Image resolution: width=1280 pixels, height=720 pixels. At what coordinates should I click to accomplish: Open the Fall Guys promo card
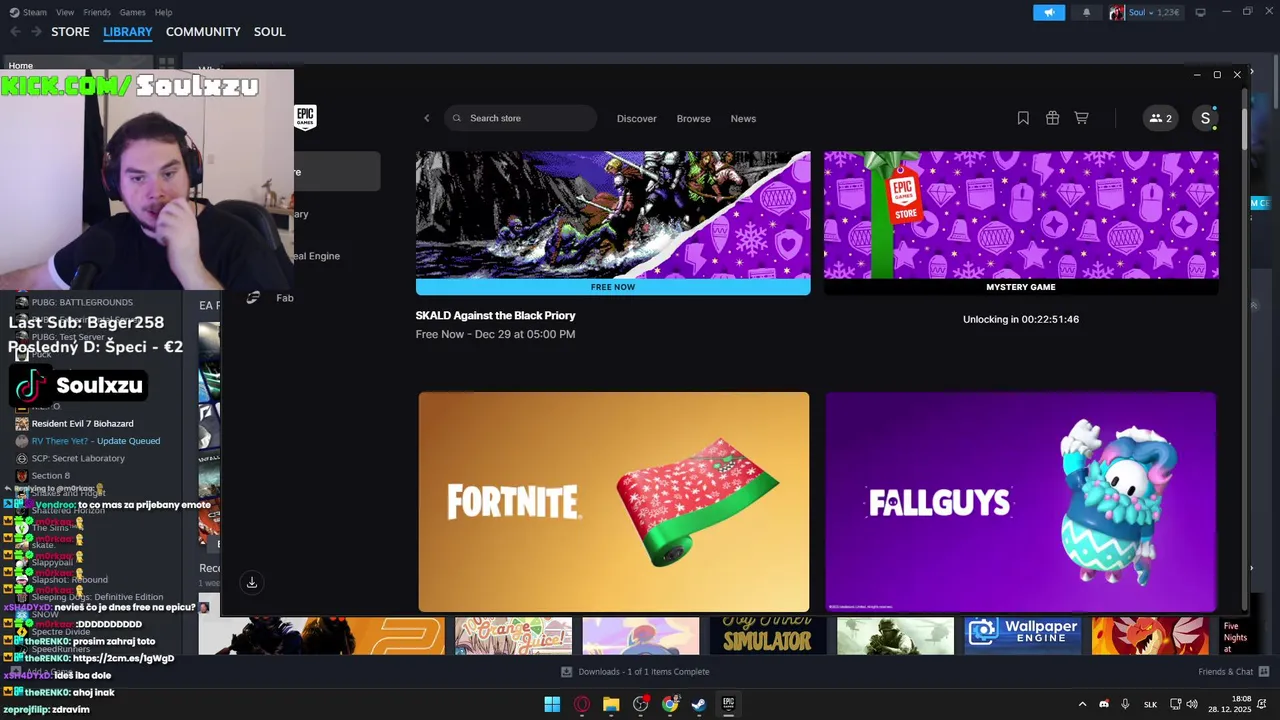click(x=1021, y=501)
